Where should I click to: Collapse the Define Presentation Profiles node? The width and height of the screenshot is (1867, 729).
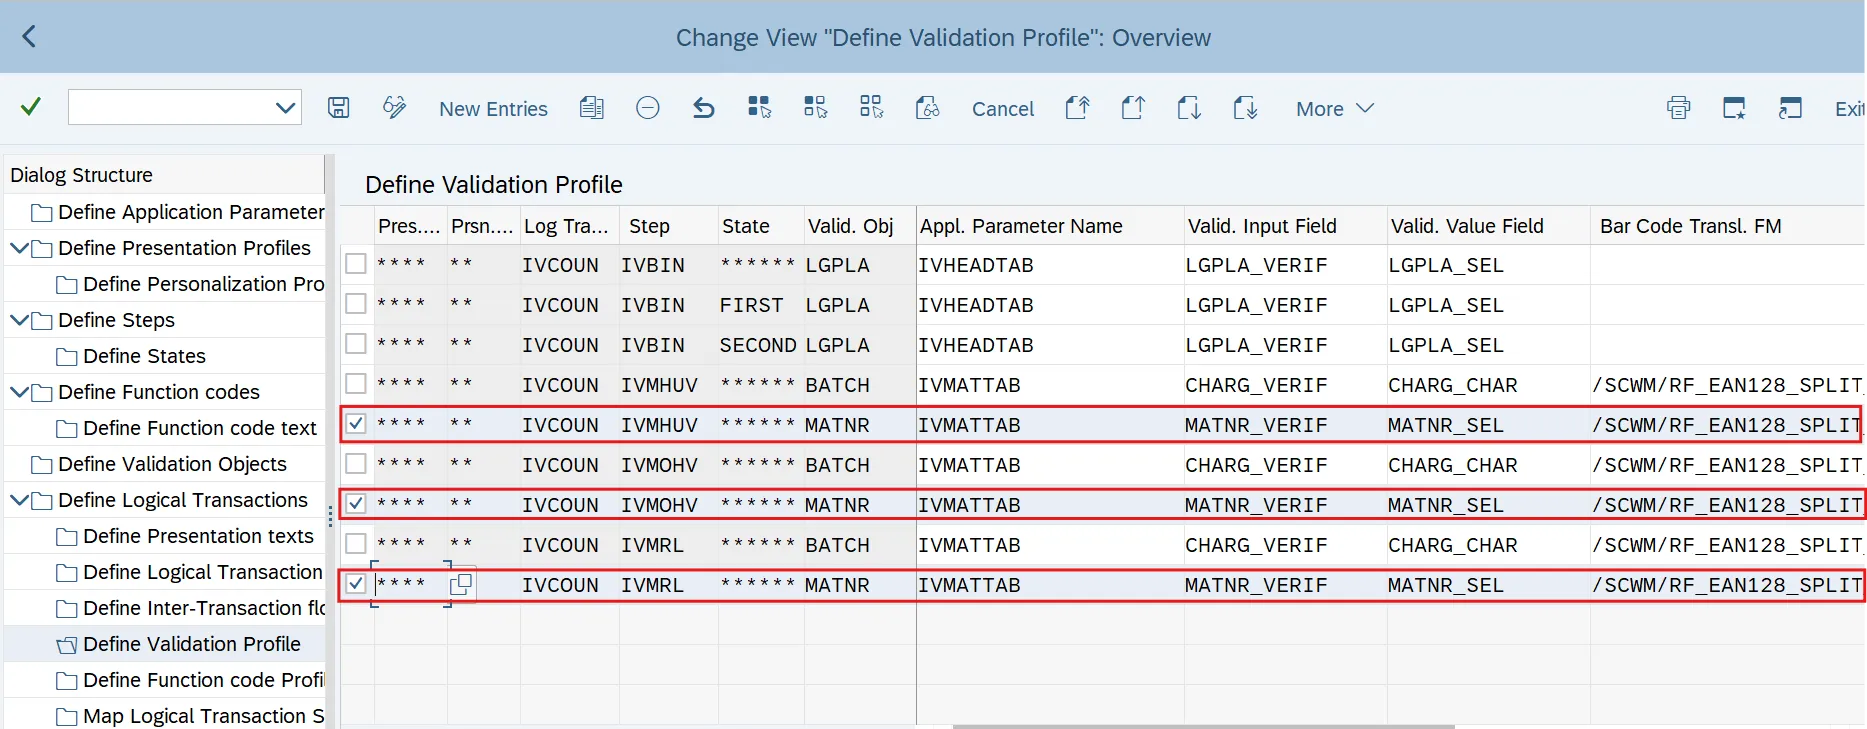click(x=18, y=248)
